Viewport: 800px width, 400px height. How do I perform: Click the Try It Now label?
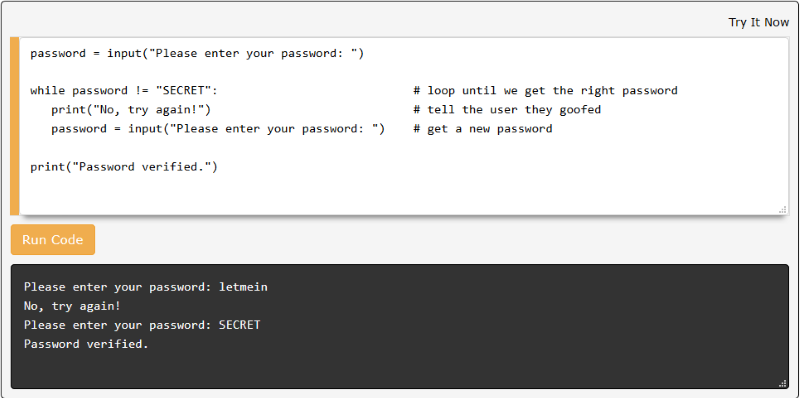point(758,22)
